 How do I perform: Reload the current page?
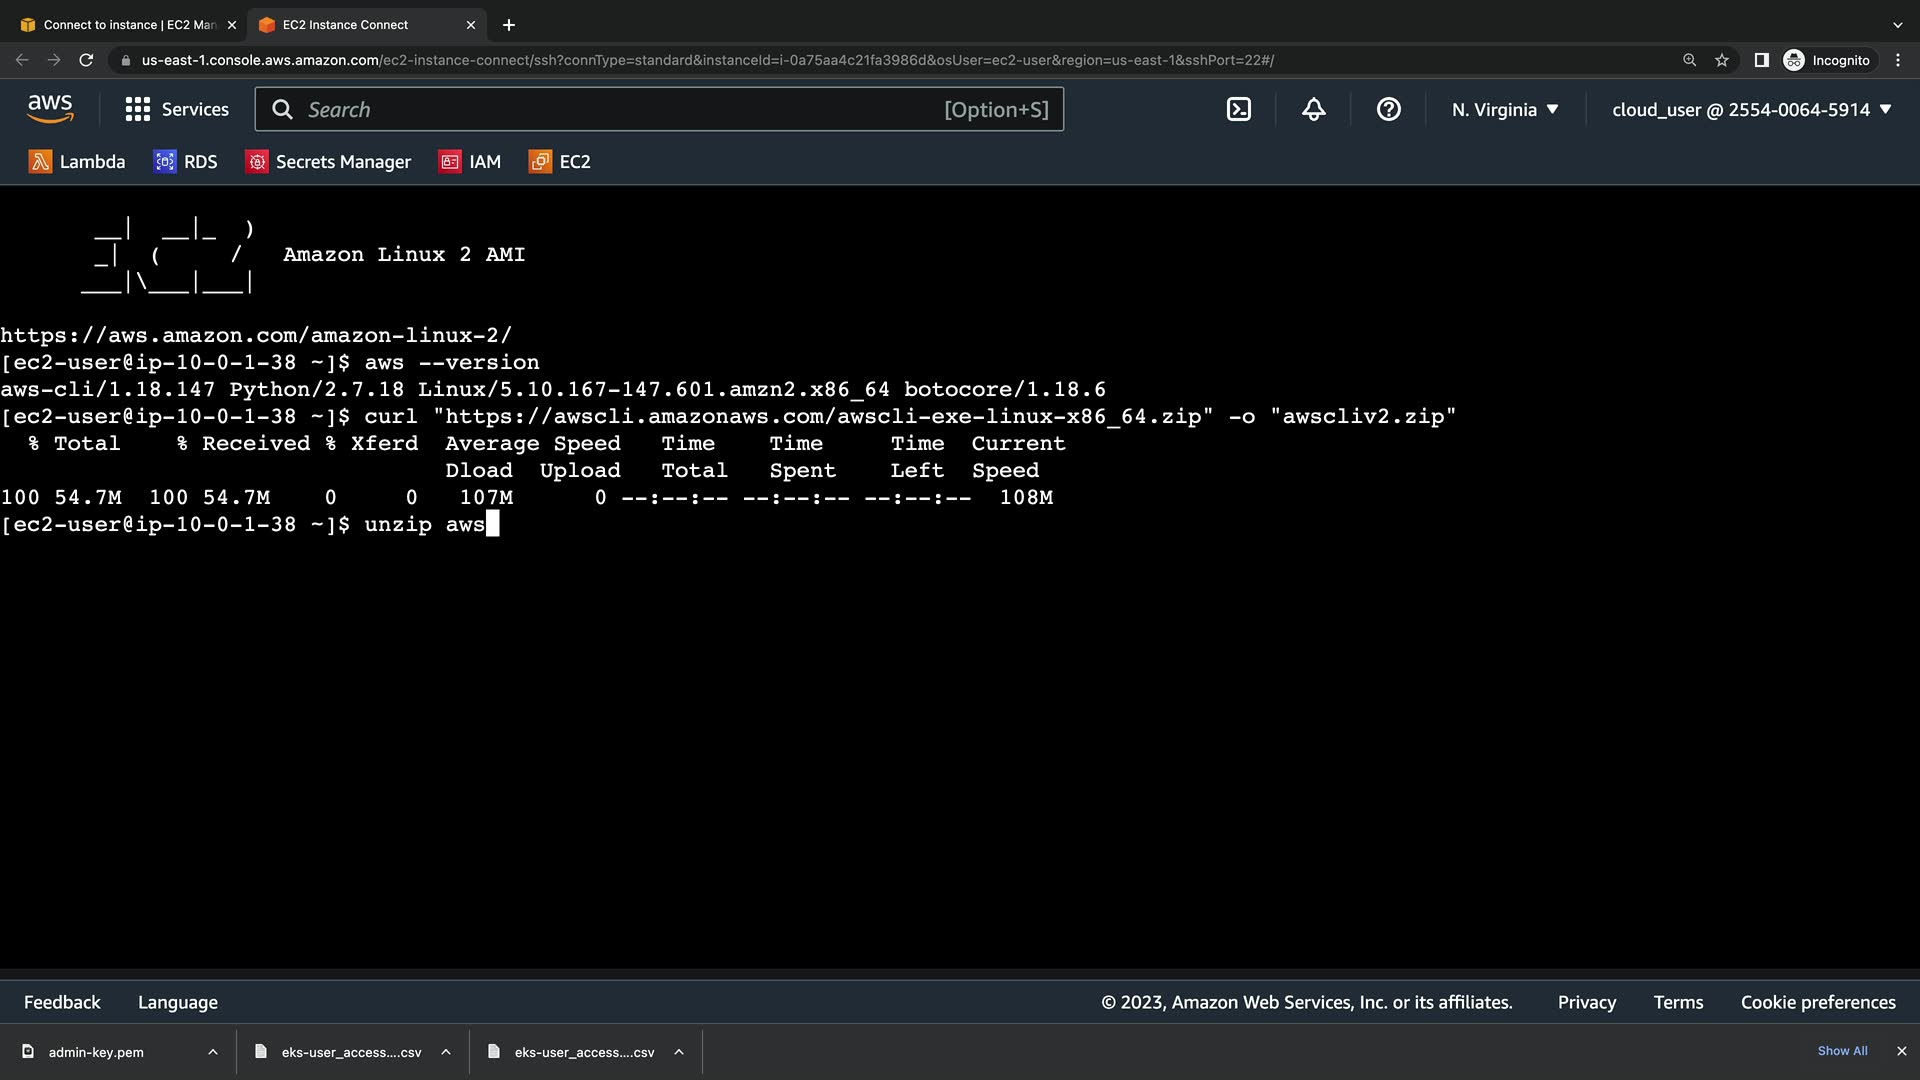coord(86,60)
